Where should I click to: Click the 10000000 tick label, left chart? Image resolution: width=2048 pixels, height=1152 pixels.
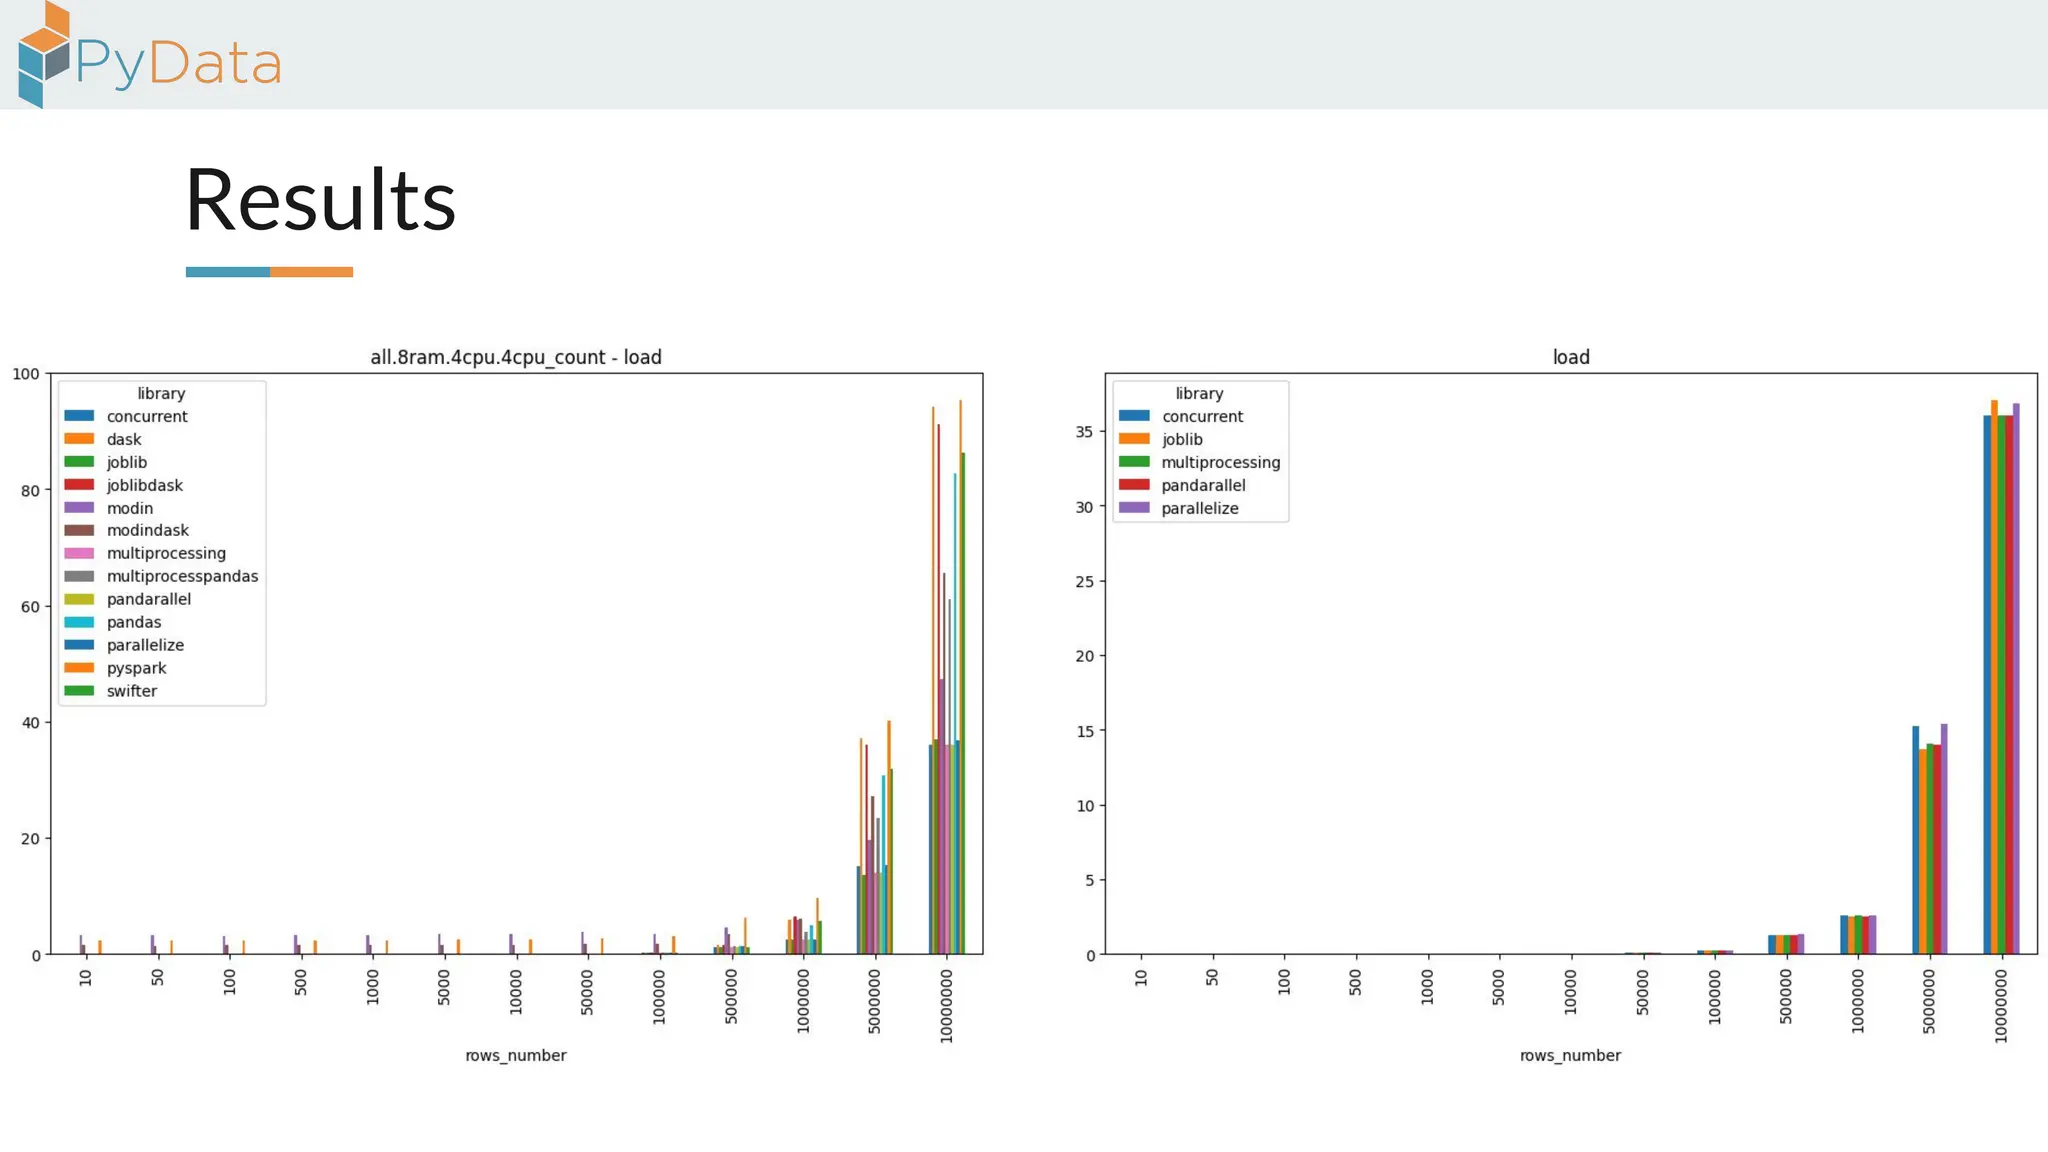click(x=946, y=1007)
